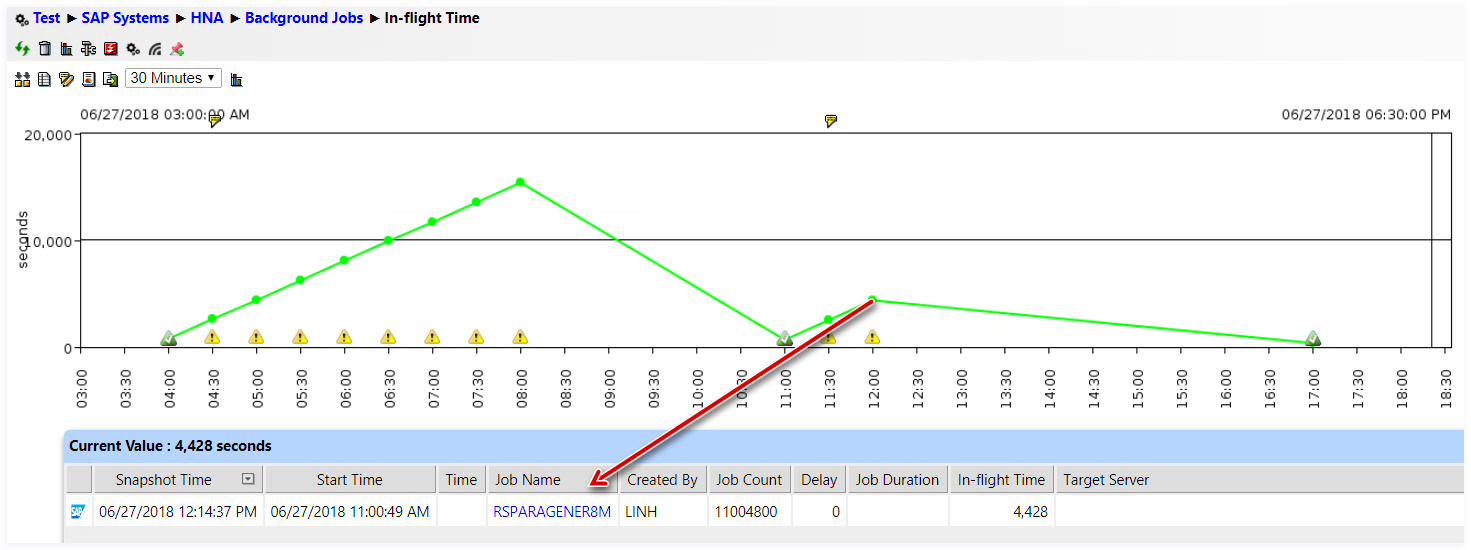Select the chart data point at 07:00
This screenshot has width=1471, height=550.
[x=432, y=222]
